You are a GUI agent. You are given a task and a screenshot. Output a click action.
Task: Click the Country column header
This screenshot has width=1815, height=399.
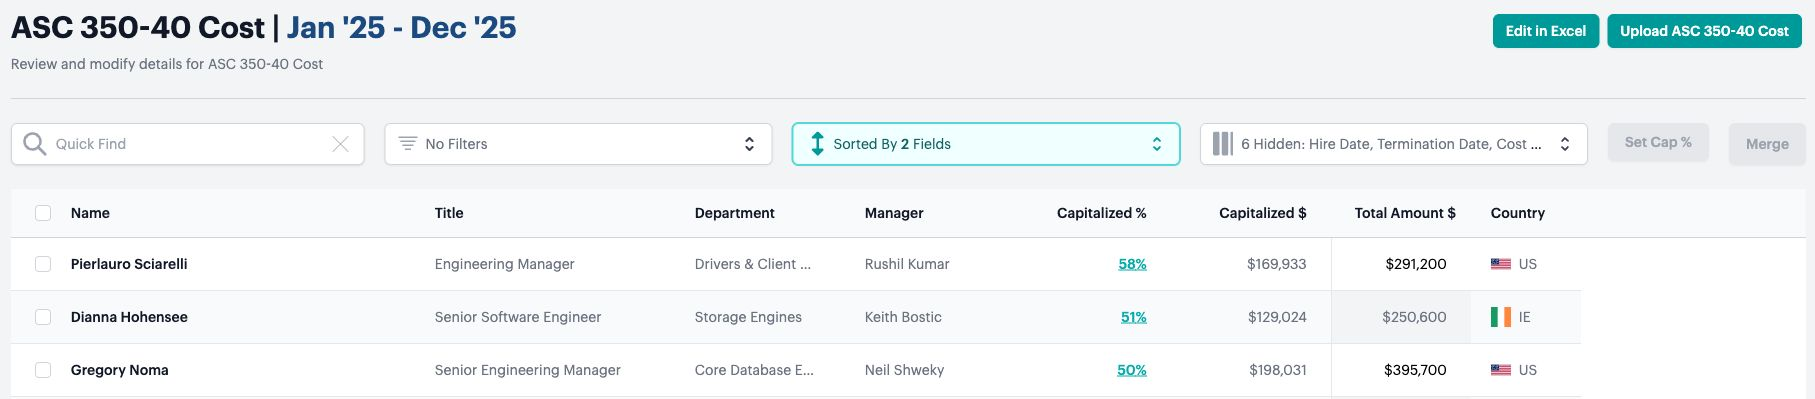[x=1518, y=213]
